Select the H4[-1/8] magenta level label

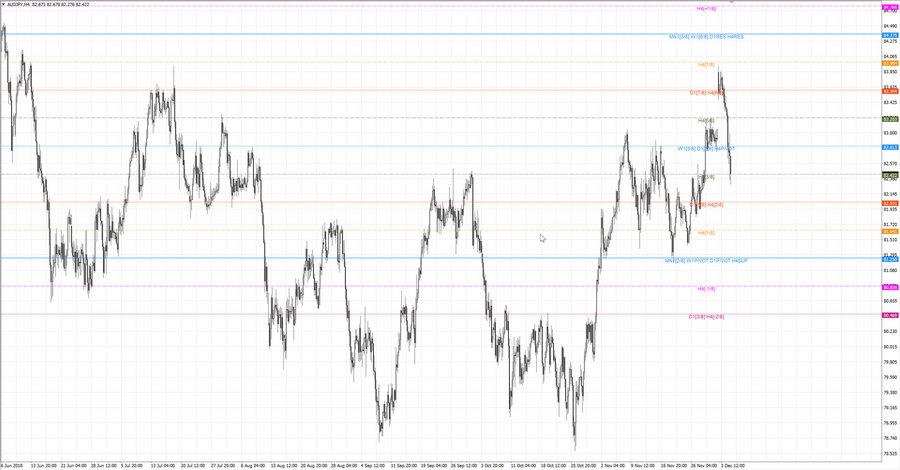[x=707, y=289]
